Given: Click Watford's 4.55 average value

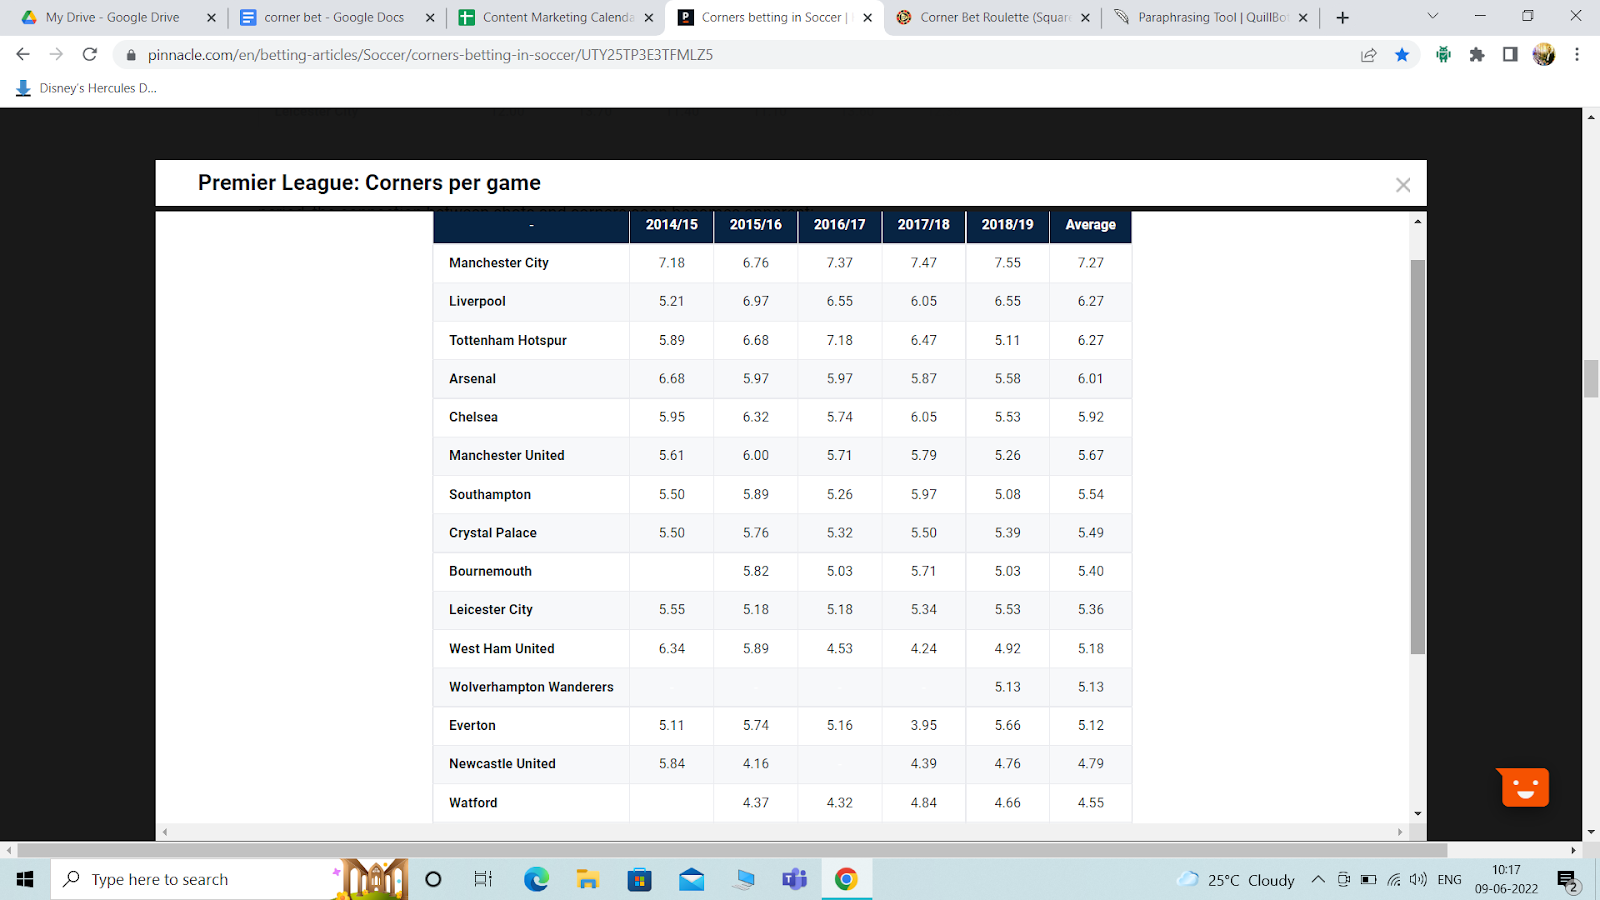Looking at the screenshot, I should click(x=1091, y=802).
